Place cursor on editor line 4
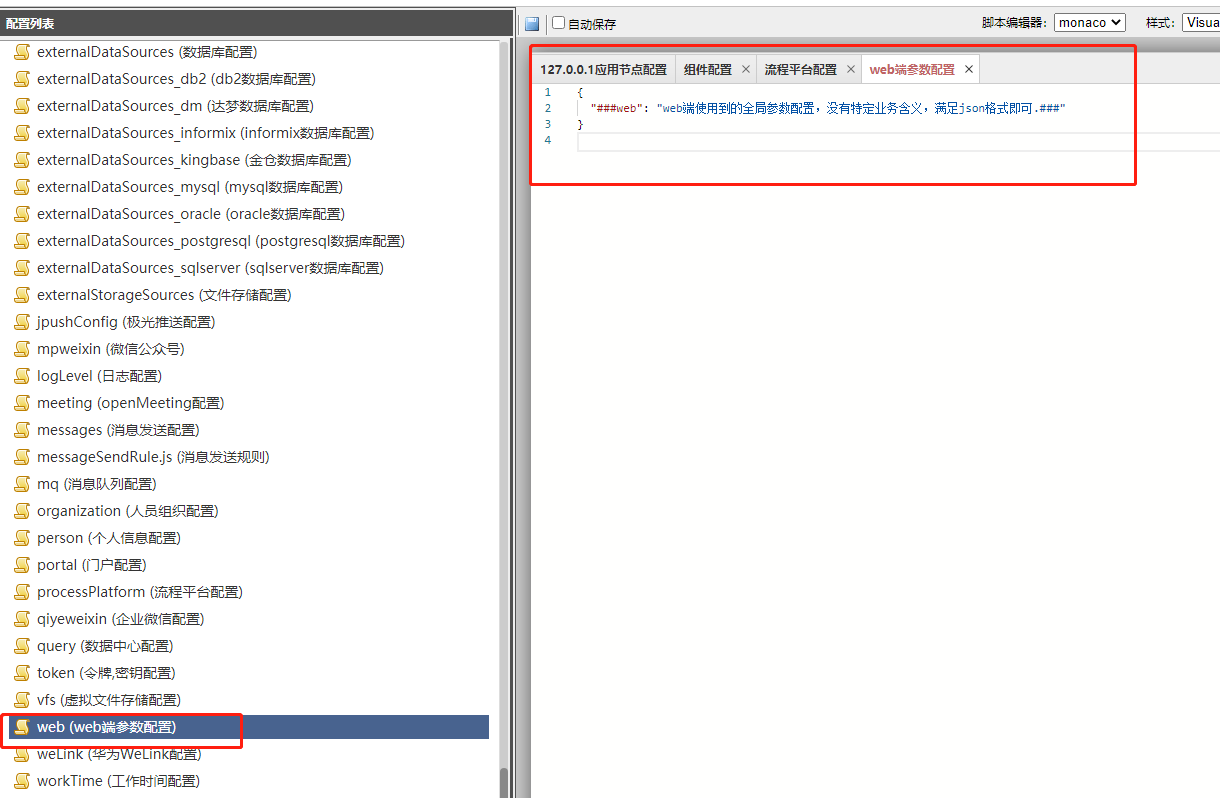1220x798 pixels. (898, 141)
